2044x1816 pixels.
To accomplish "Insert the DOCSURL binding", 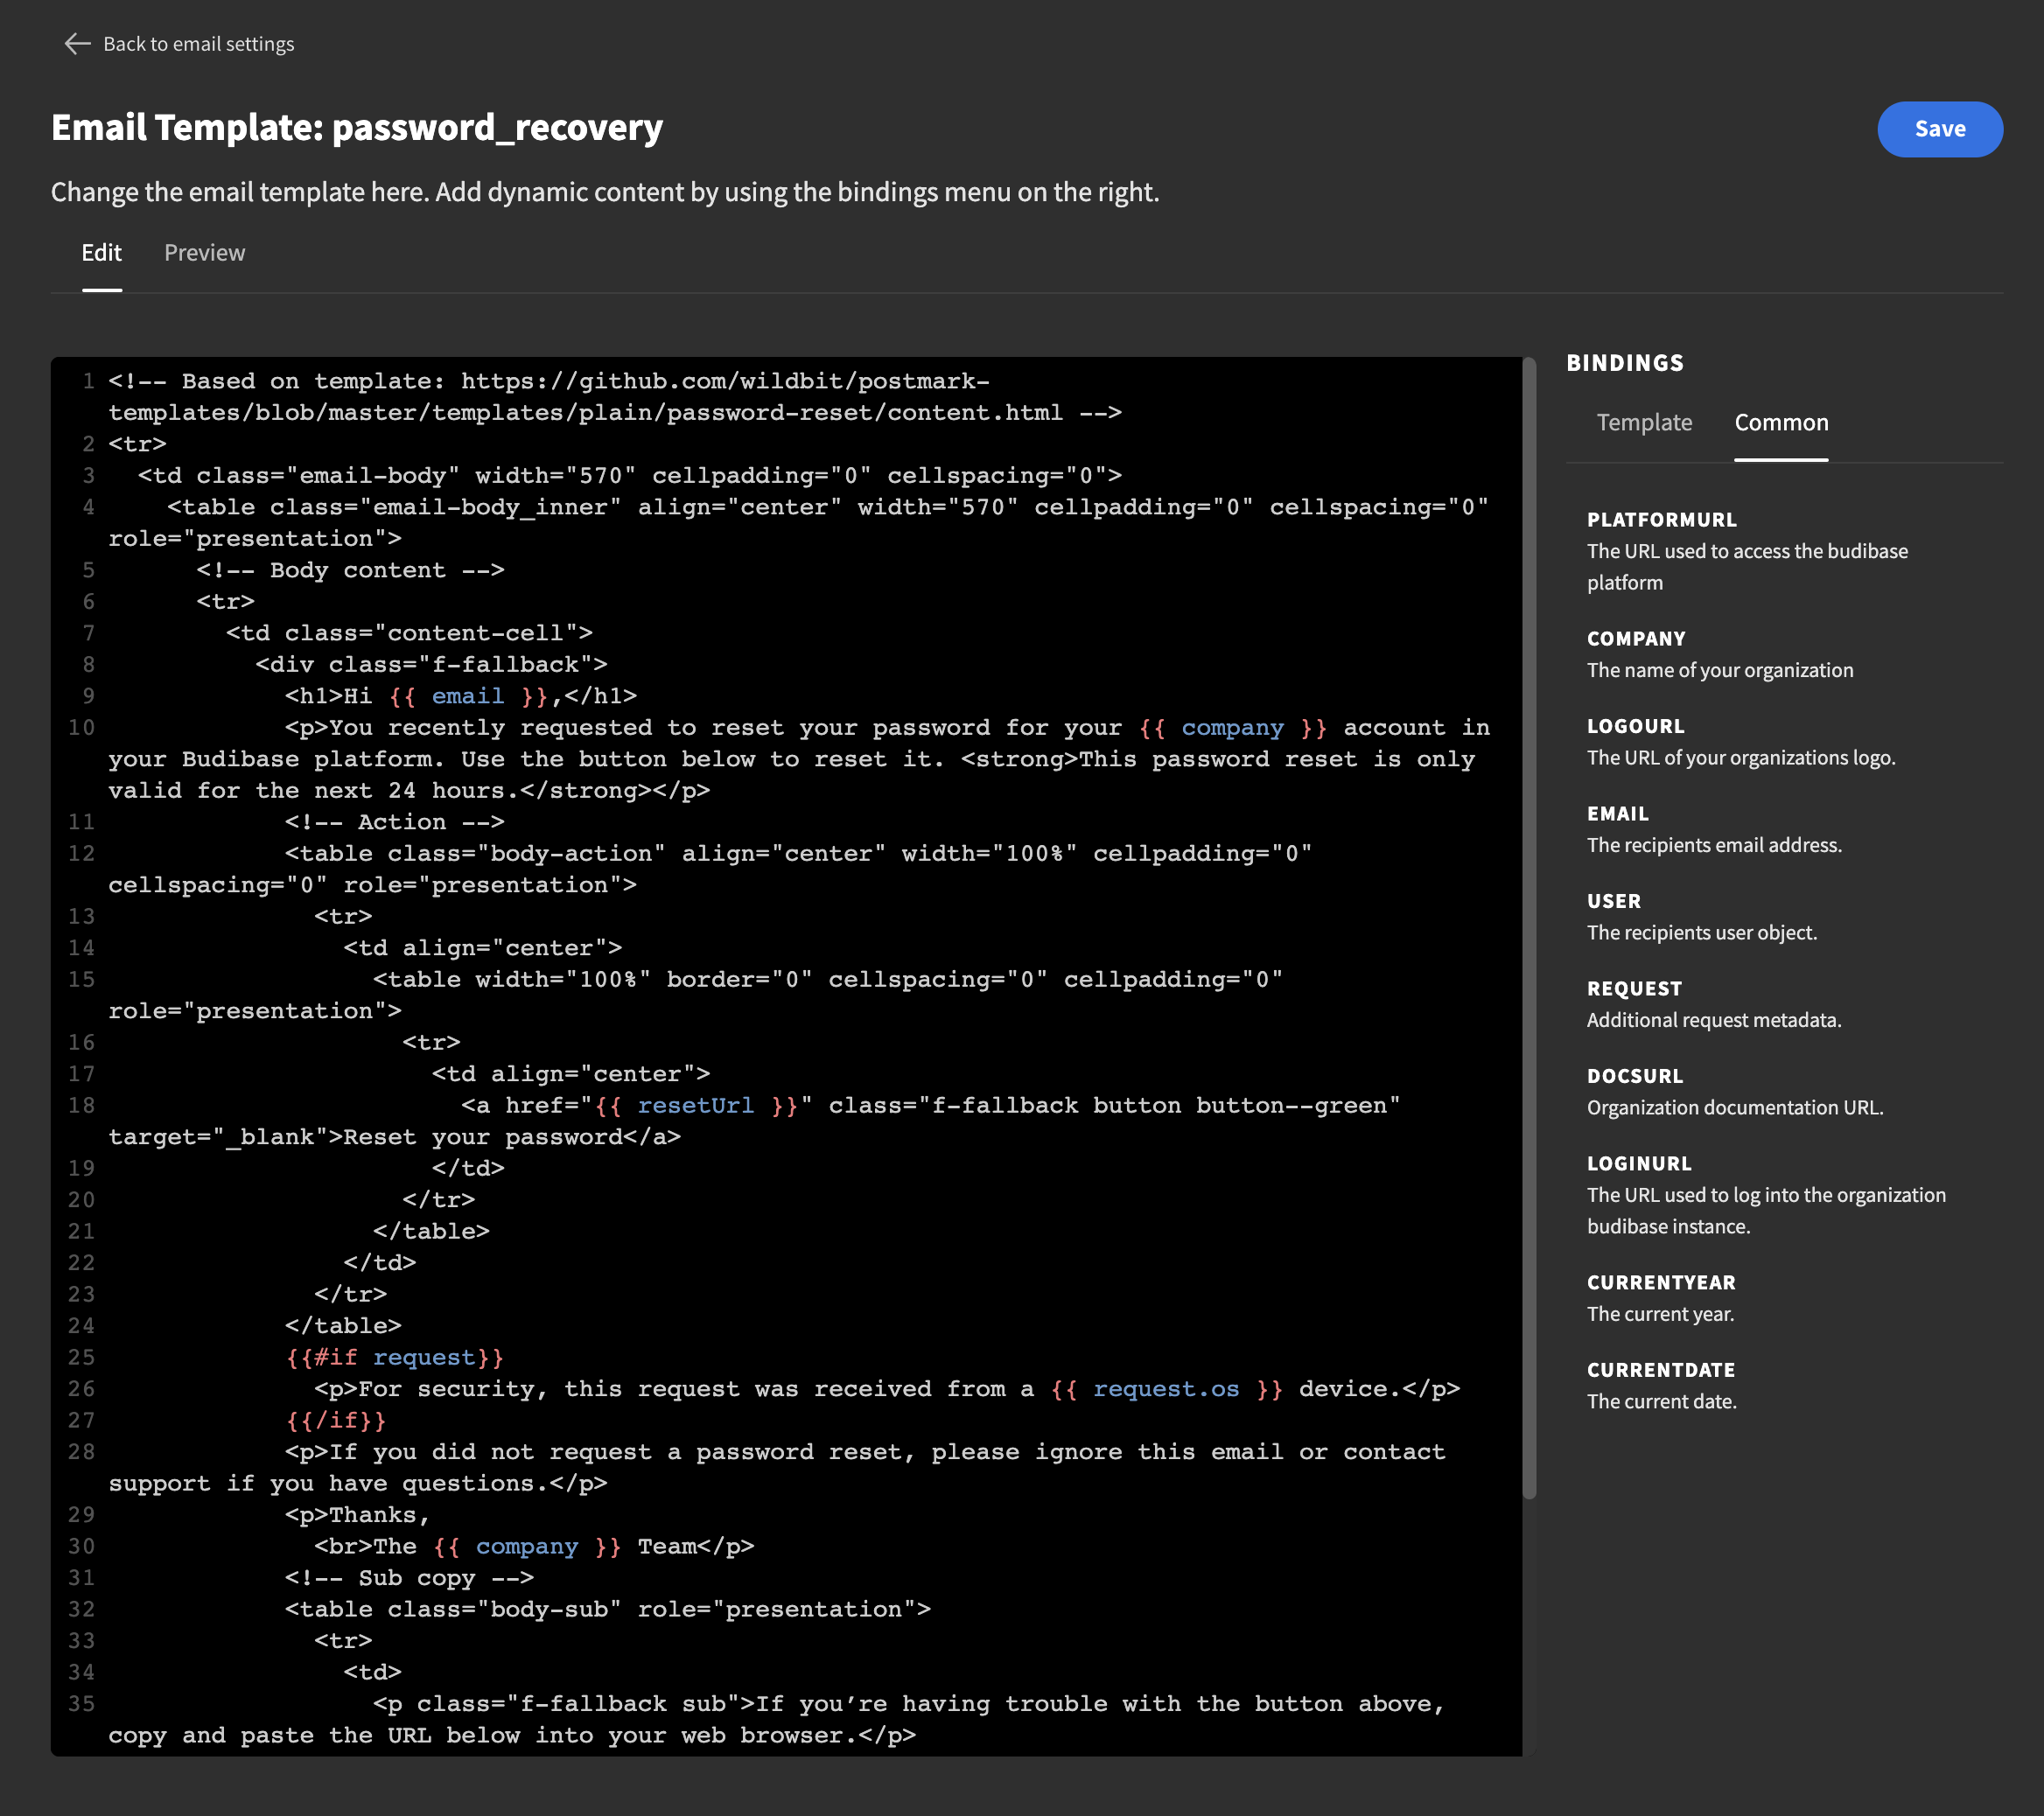I will [x=1634, y=1076].
